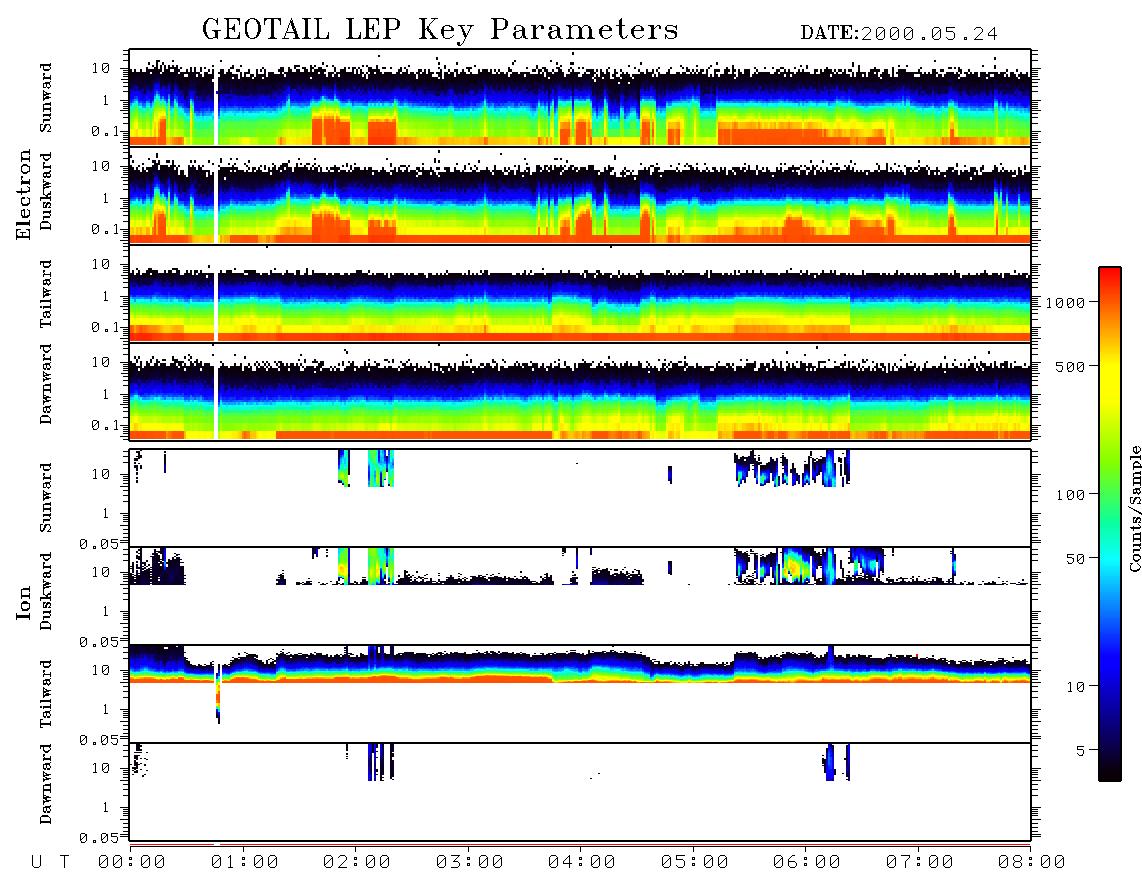The height and width of the screenshot is (880, 1142).
Task: Pick the red top of the colorbar
Action: (x=1110, y=274)
